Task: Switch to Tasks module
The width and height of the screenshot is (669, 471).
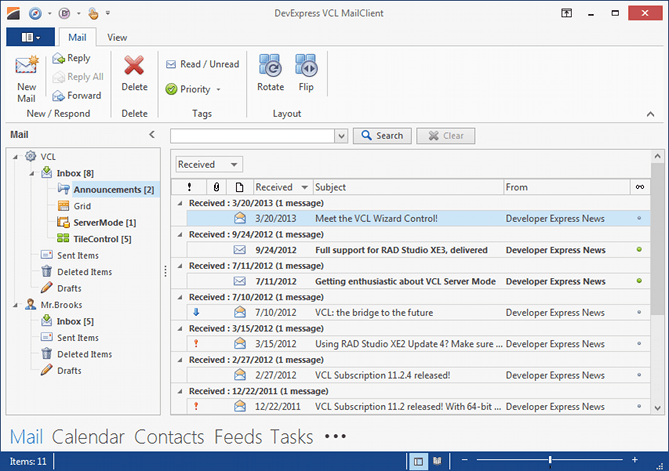Action: click(292, 437)
